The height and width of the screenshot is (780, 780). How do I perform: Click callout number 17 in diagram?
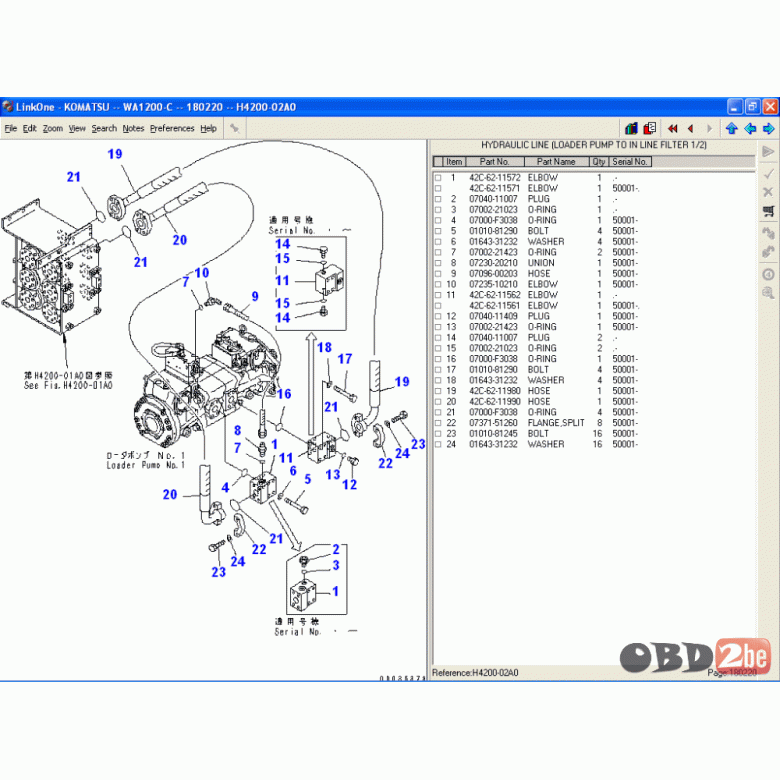pos(345,359)
